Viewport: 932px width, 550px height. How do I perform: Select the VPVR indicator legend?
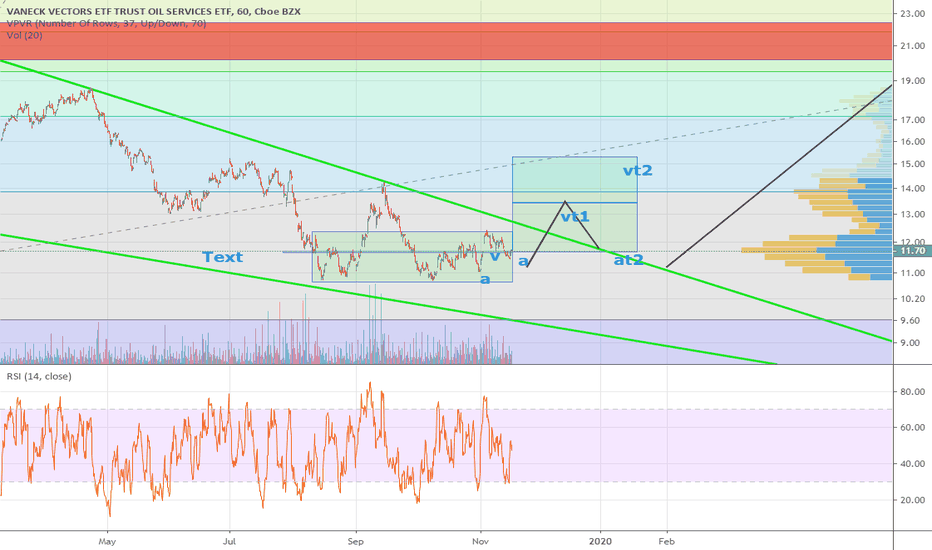(x=106, y=23)
